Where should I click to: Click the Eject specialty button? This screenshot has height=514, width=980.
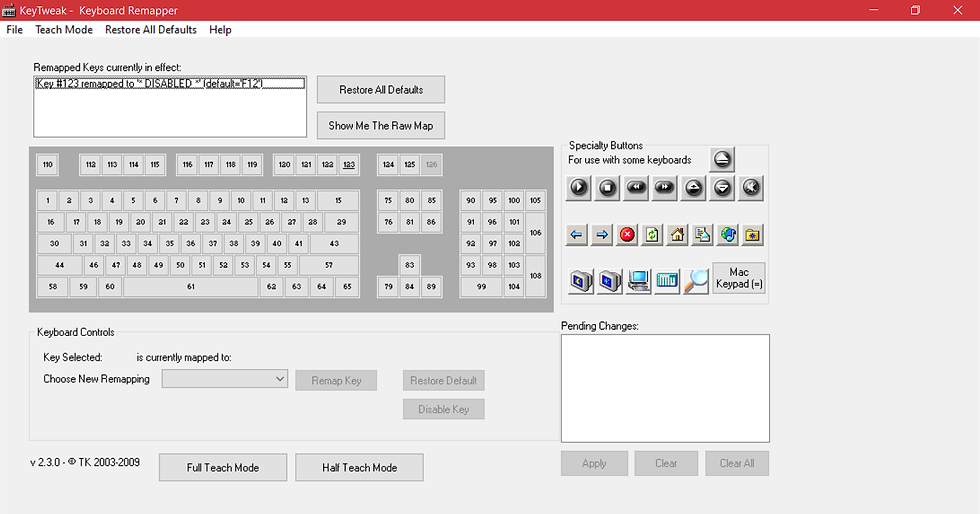coord(722,159)
